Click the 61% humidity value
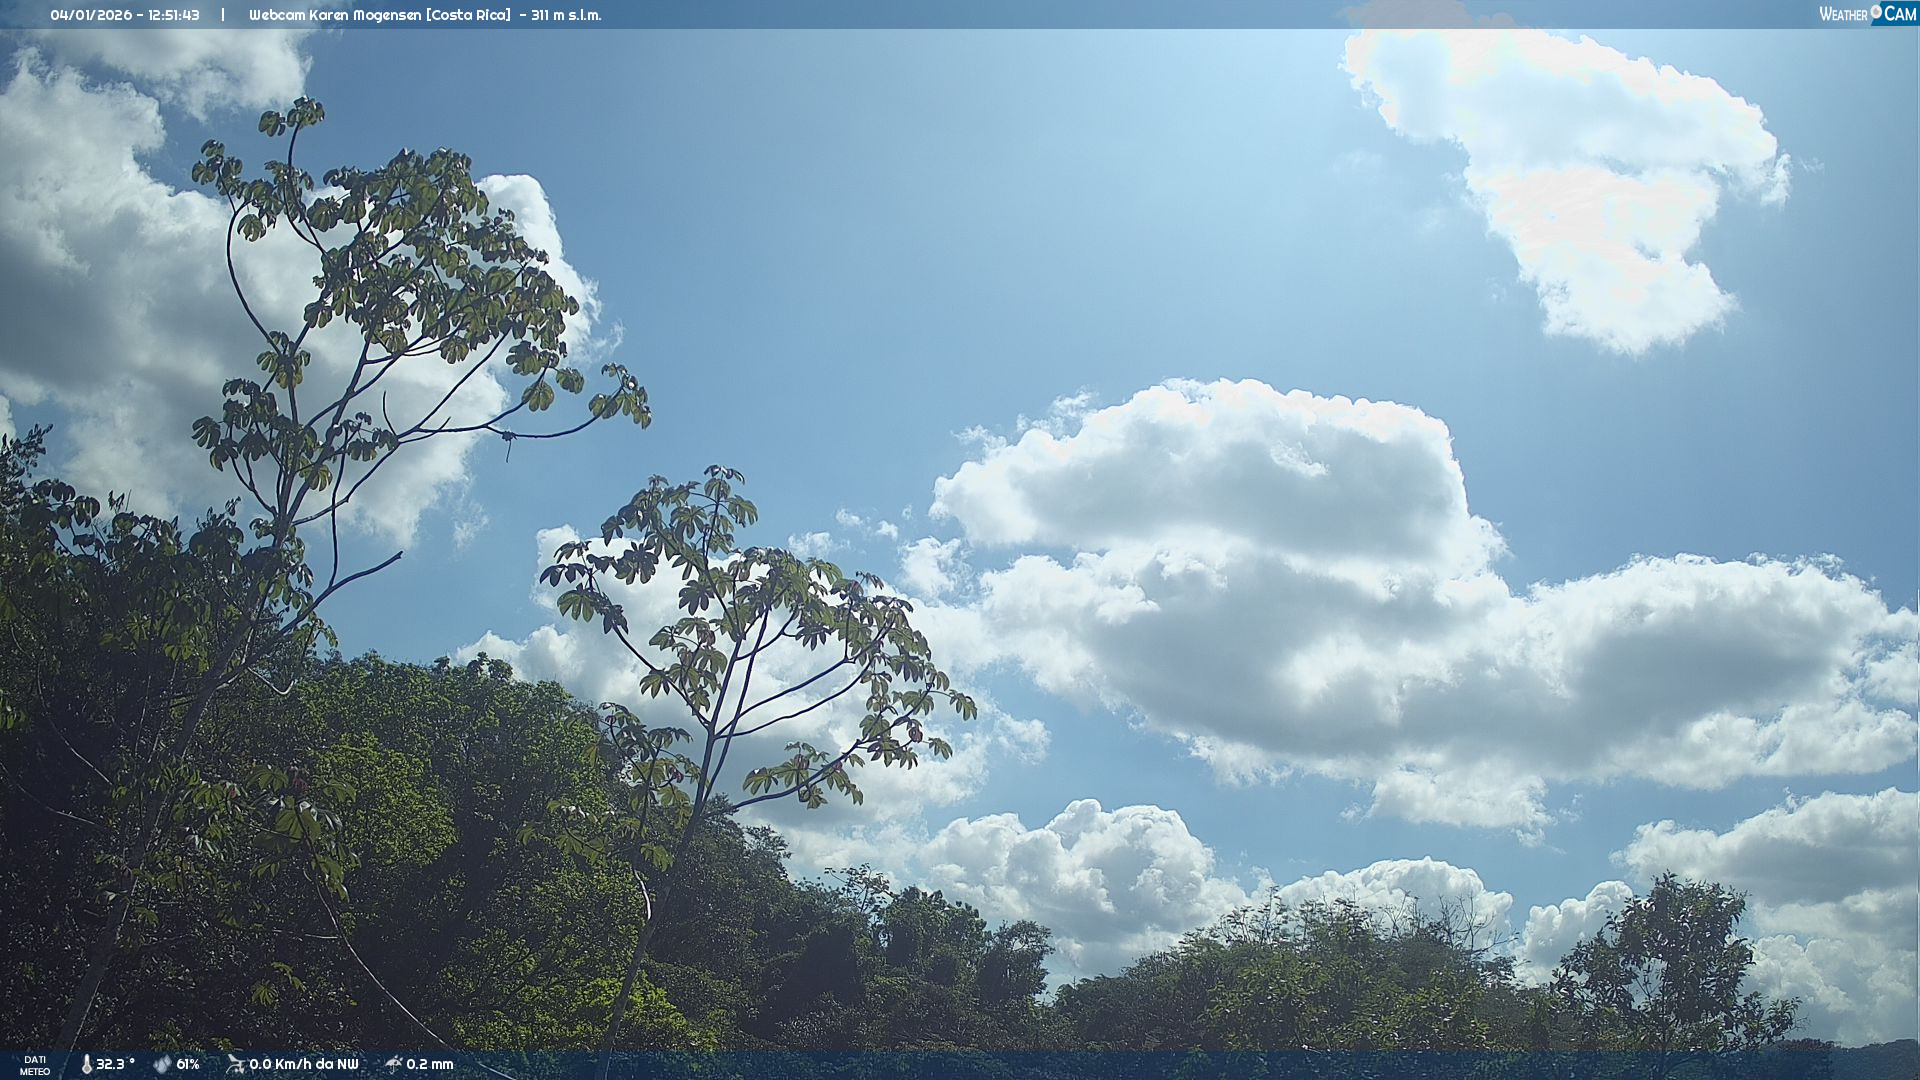Screen dimensions: 1920x1080 click(188, 1064)
